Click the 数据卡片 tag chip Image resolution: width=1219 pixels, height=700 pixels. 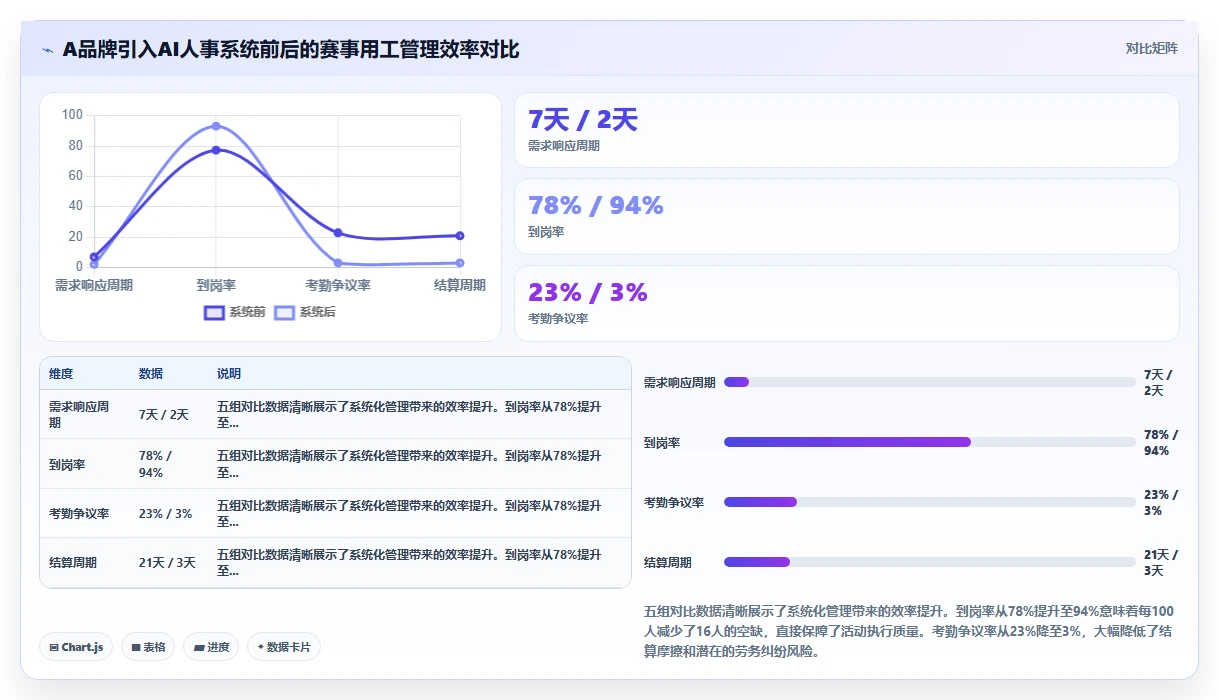tap(284, 647)
